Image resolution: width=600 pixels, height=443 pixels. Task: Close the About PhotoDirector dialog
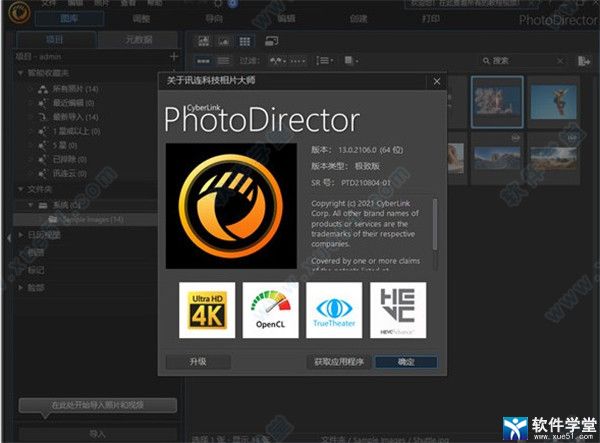pyautogui.click(x=437, y=81)
